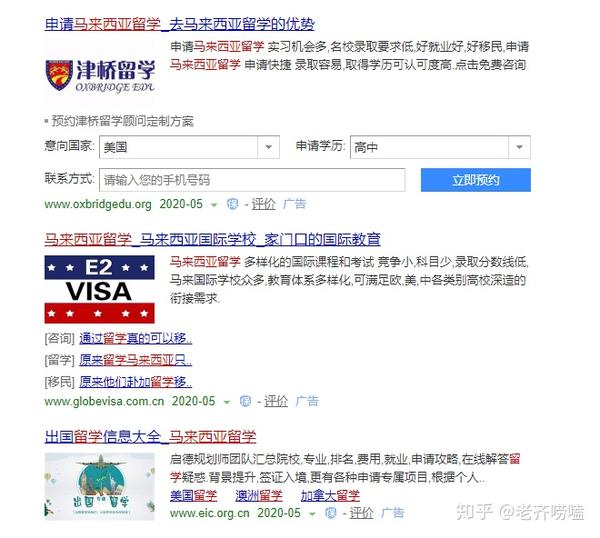This screenshot has width=600, height=538.
Task: Expand the 申请学历 dropdown showing 高中
Action: tap(440, 147)
